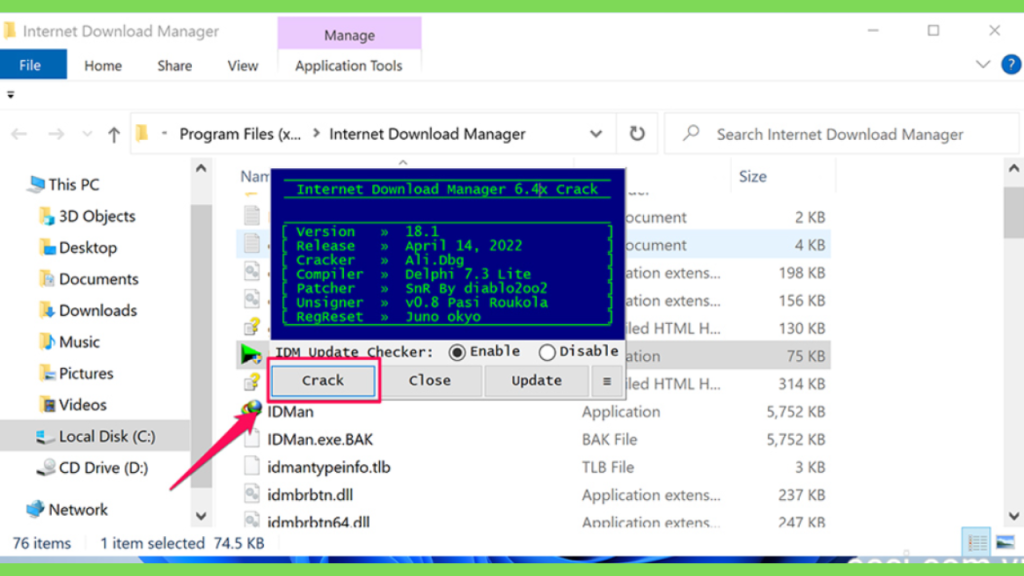Click the "156 KB" size cell
This screenshot has height=576, width=1024.
coord(801,301)
